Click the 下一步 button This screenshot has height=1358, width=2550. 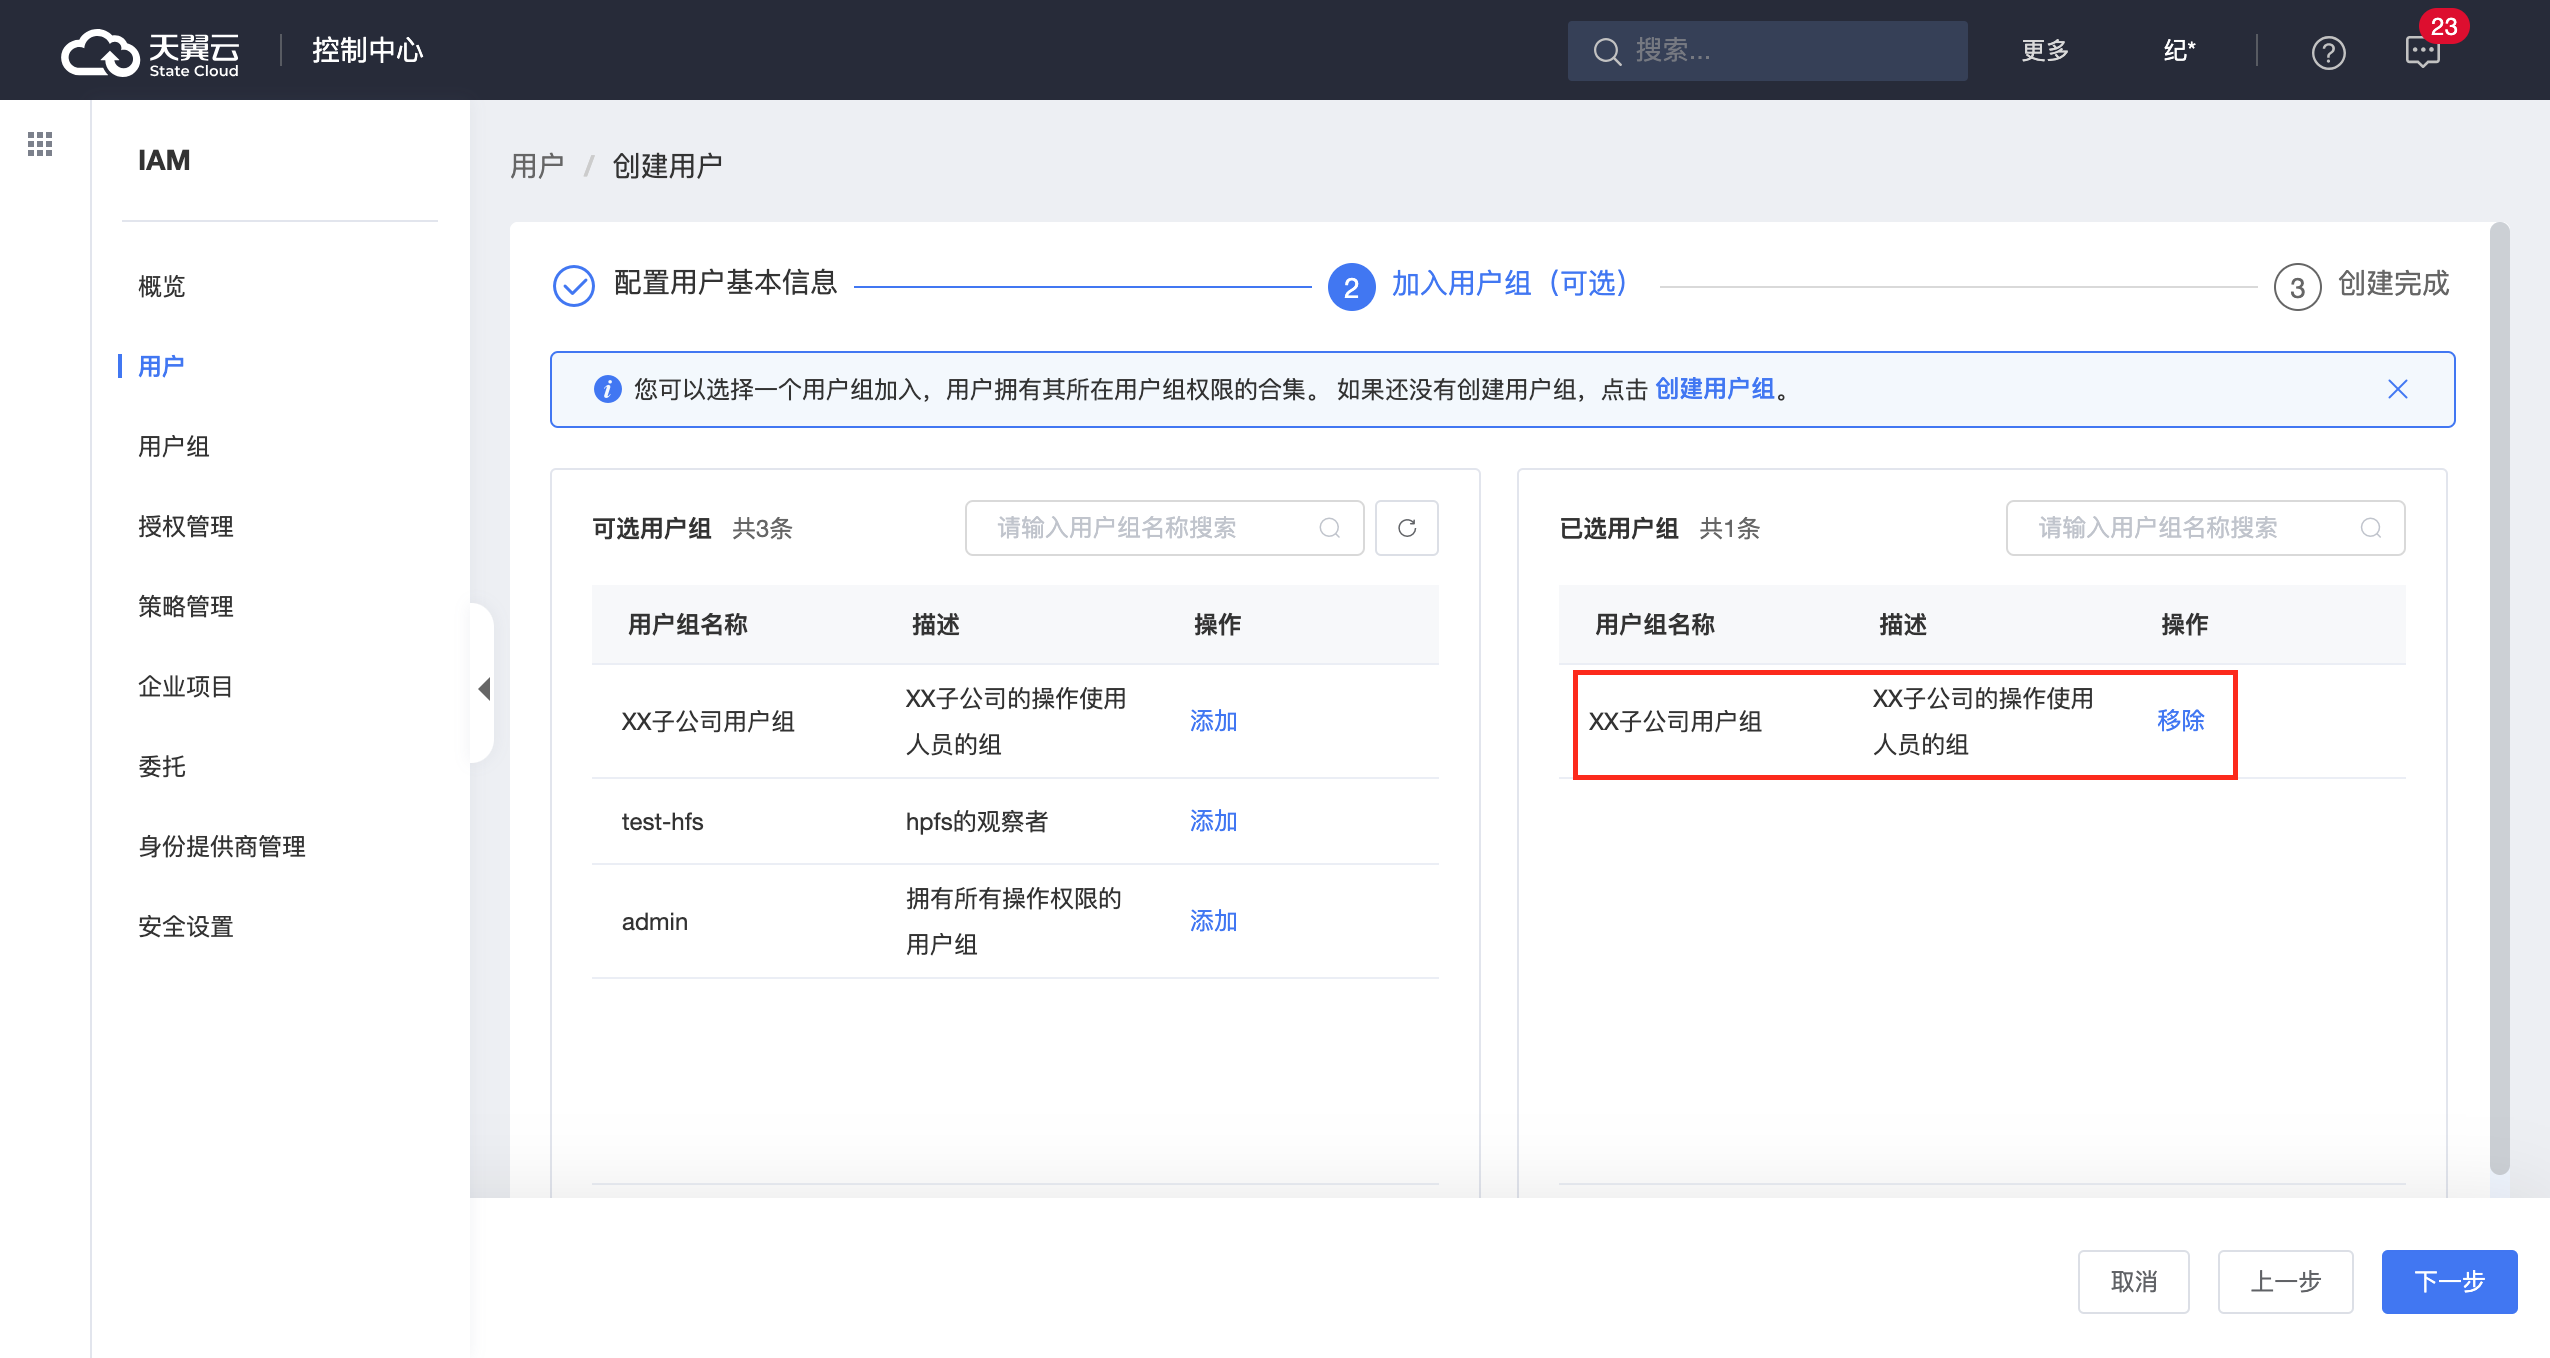2449,1282
